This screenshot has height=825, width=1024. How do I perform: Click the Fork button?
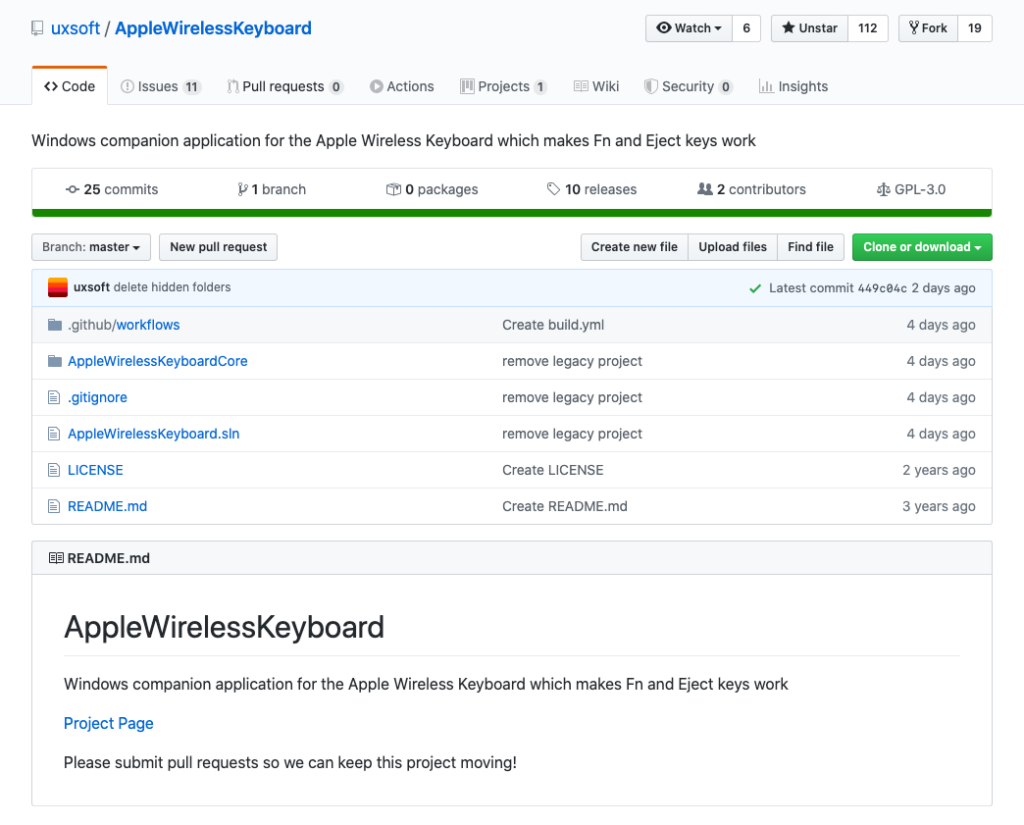[x=928, y=28]
